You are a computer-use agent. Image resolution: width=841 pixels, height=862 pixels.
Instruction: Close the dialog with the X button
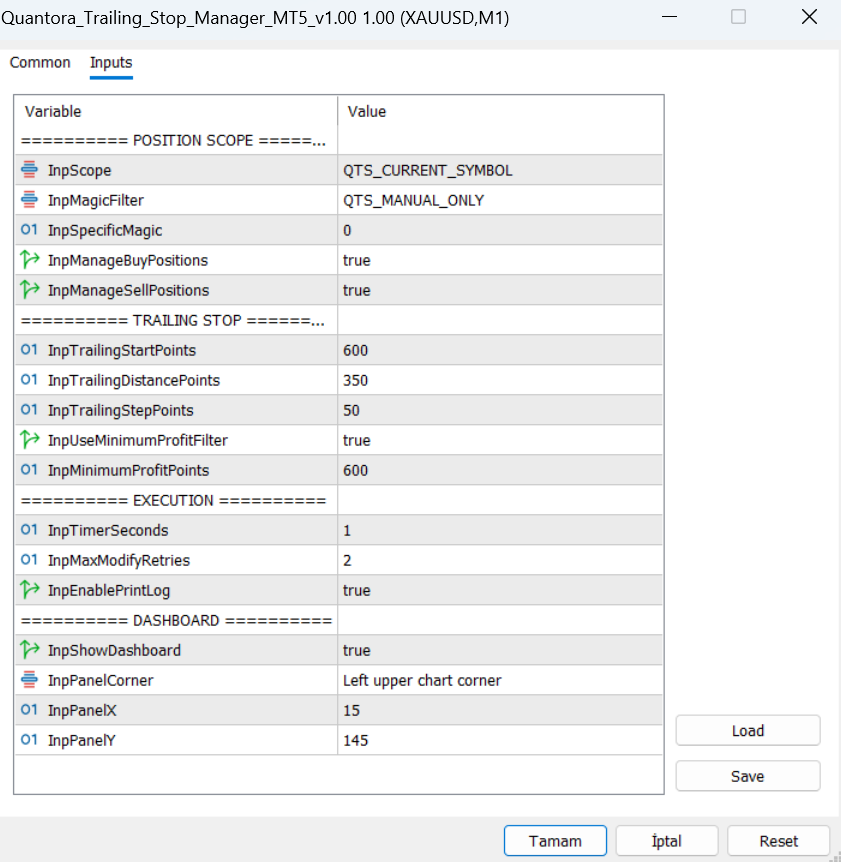(809, 17)
